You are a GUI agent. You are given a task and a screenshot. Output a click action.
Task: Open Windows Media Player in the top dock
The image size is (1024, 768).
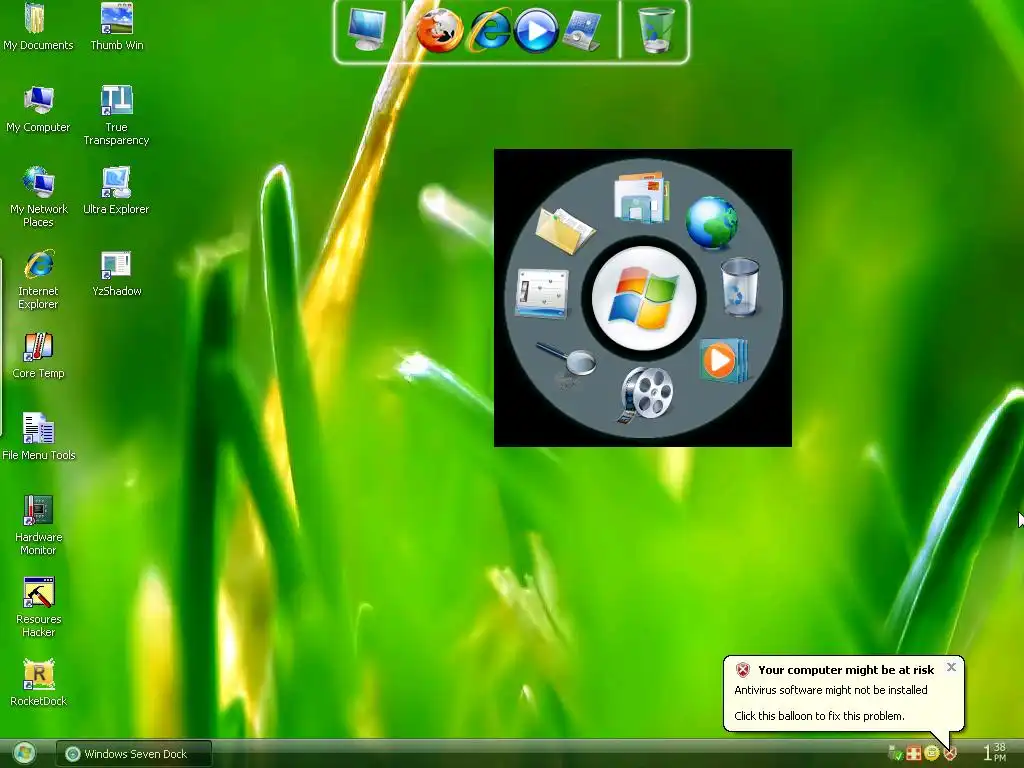coord(536,31)
